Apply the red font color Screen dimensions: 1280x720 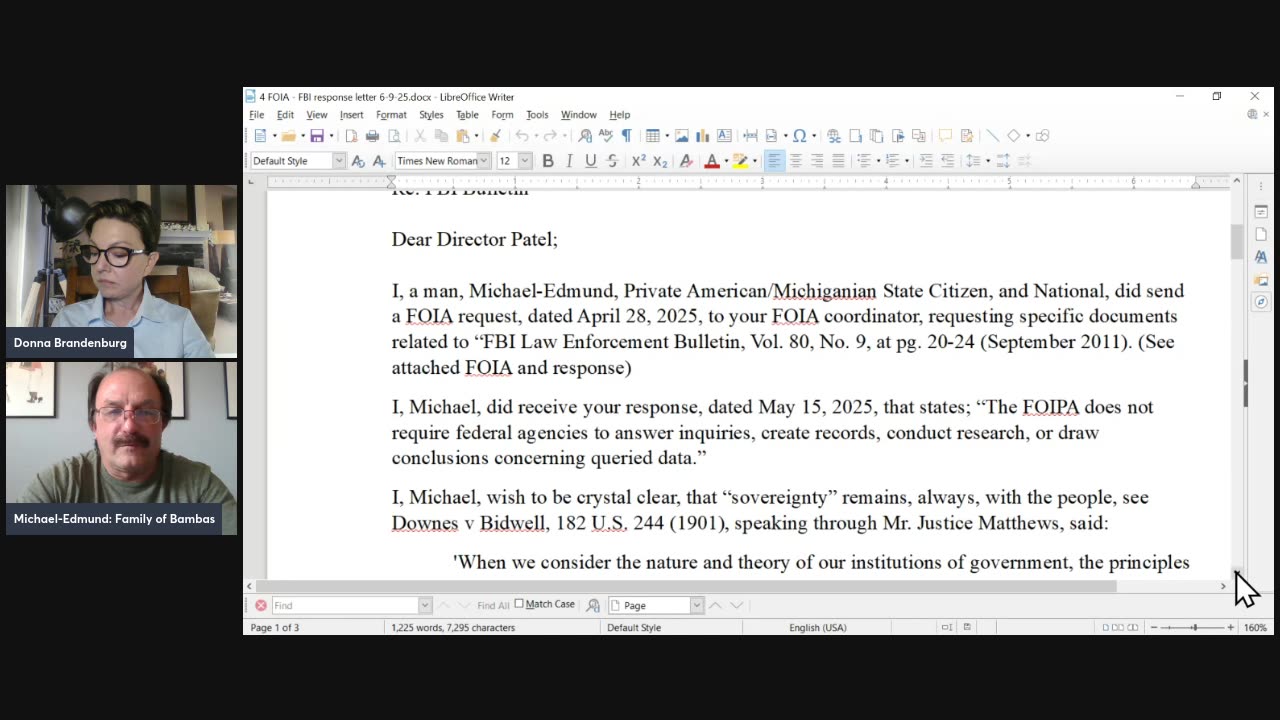(x=711, y=161)
